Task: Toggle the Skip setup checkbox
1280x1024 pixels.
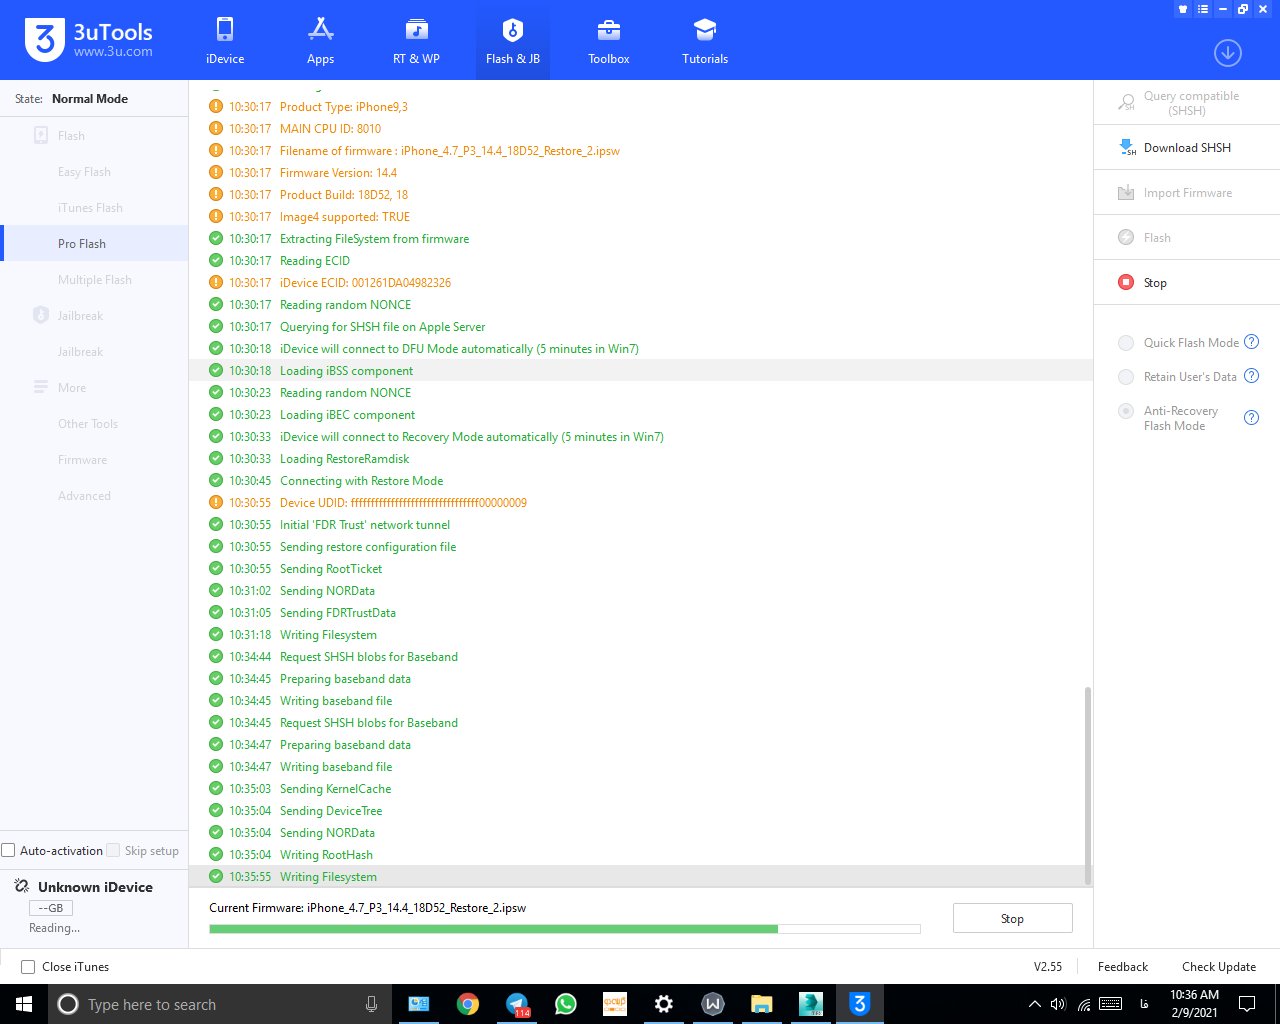Action: (113, 851)
